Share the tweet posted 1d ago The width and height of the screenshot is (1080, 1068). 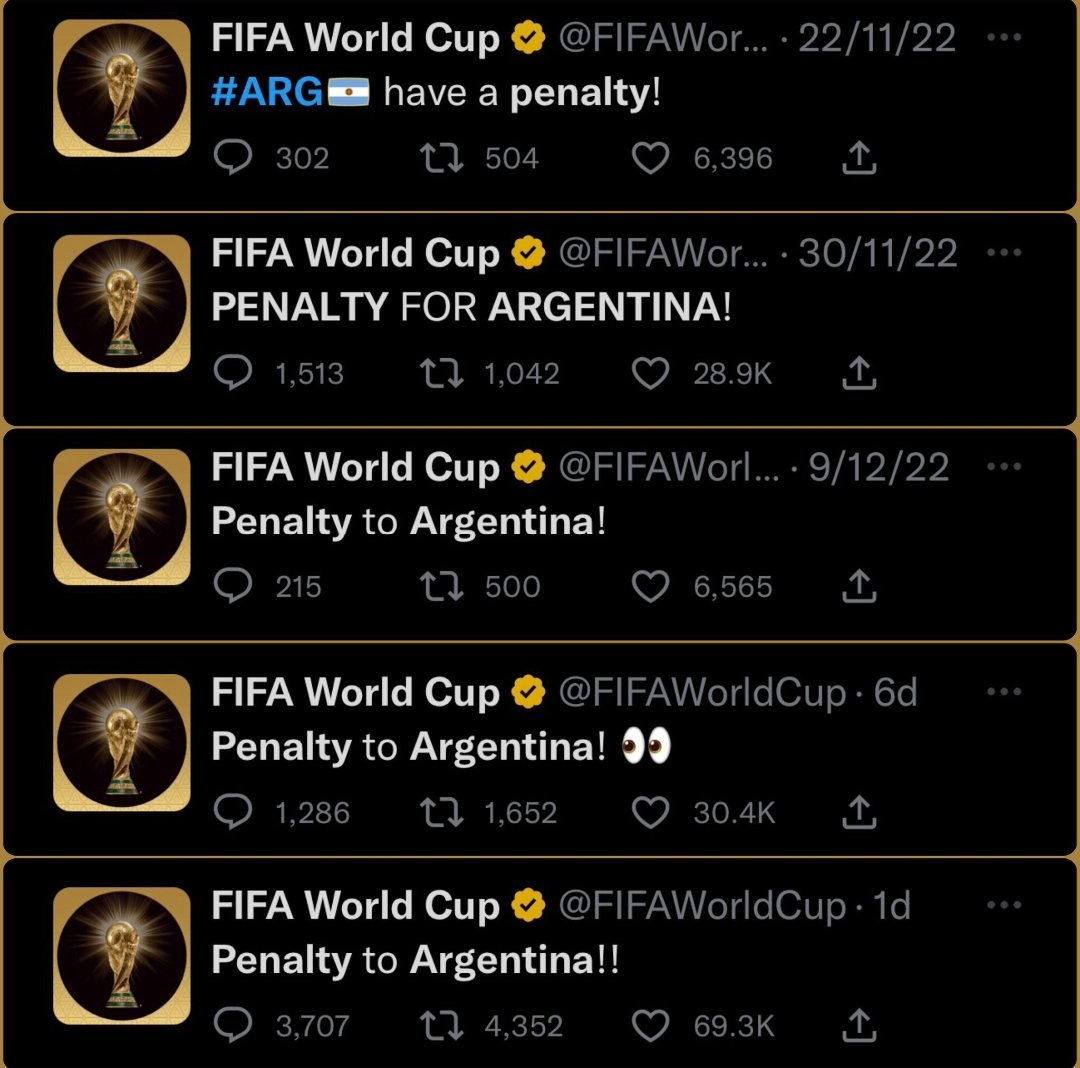[x=860, y=1025]
